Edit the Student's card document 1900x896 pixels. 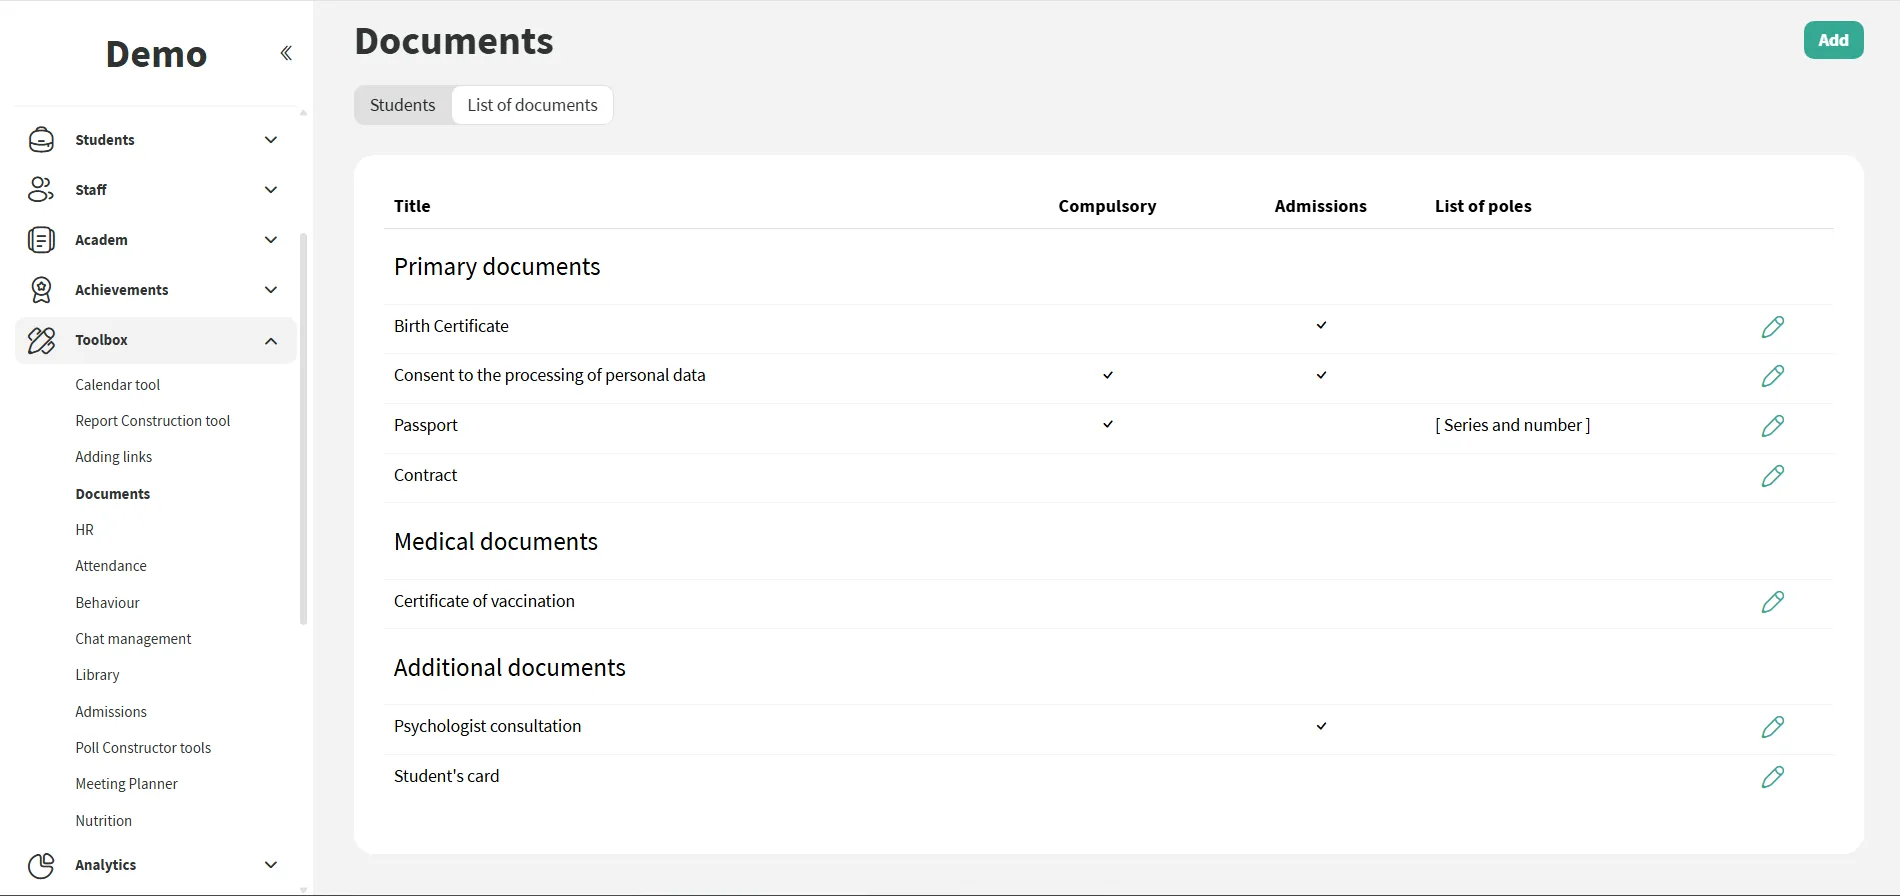point(1772,777)
